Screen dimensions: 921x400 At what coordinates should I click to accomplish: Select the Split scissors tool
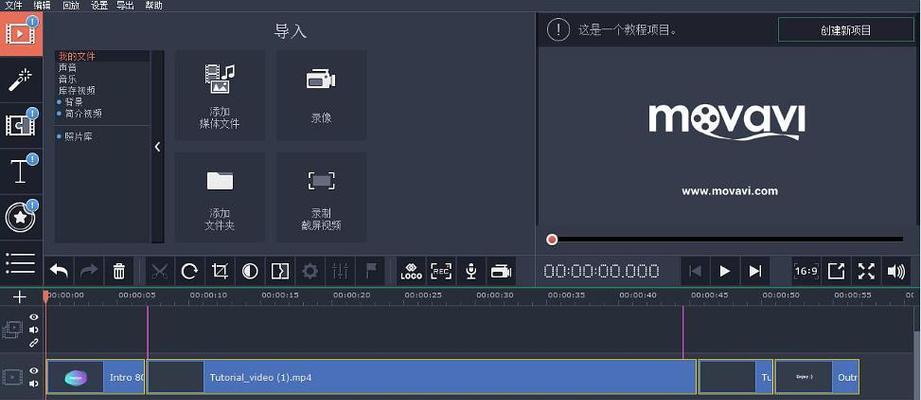click(x=159, y=271)
